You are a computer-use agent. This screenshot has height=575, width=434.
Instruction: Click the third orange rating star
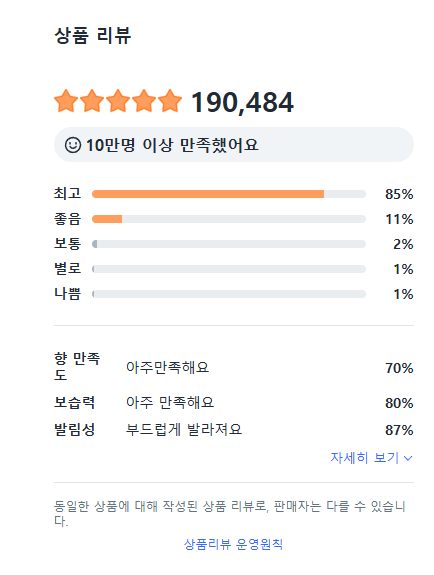pos(118,101)
